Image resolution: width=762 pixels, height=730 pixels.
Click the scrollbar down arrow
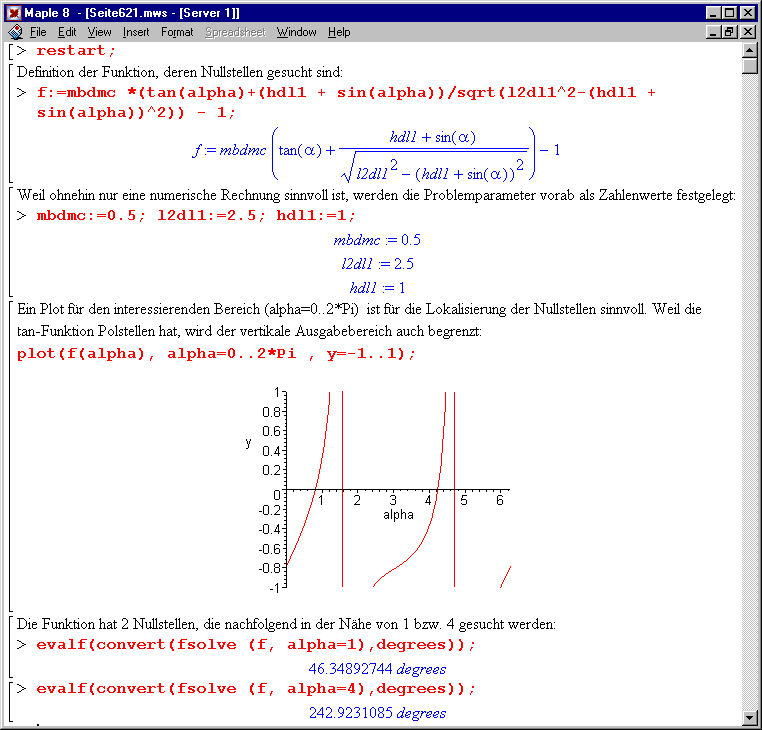[x=750, y=716]
